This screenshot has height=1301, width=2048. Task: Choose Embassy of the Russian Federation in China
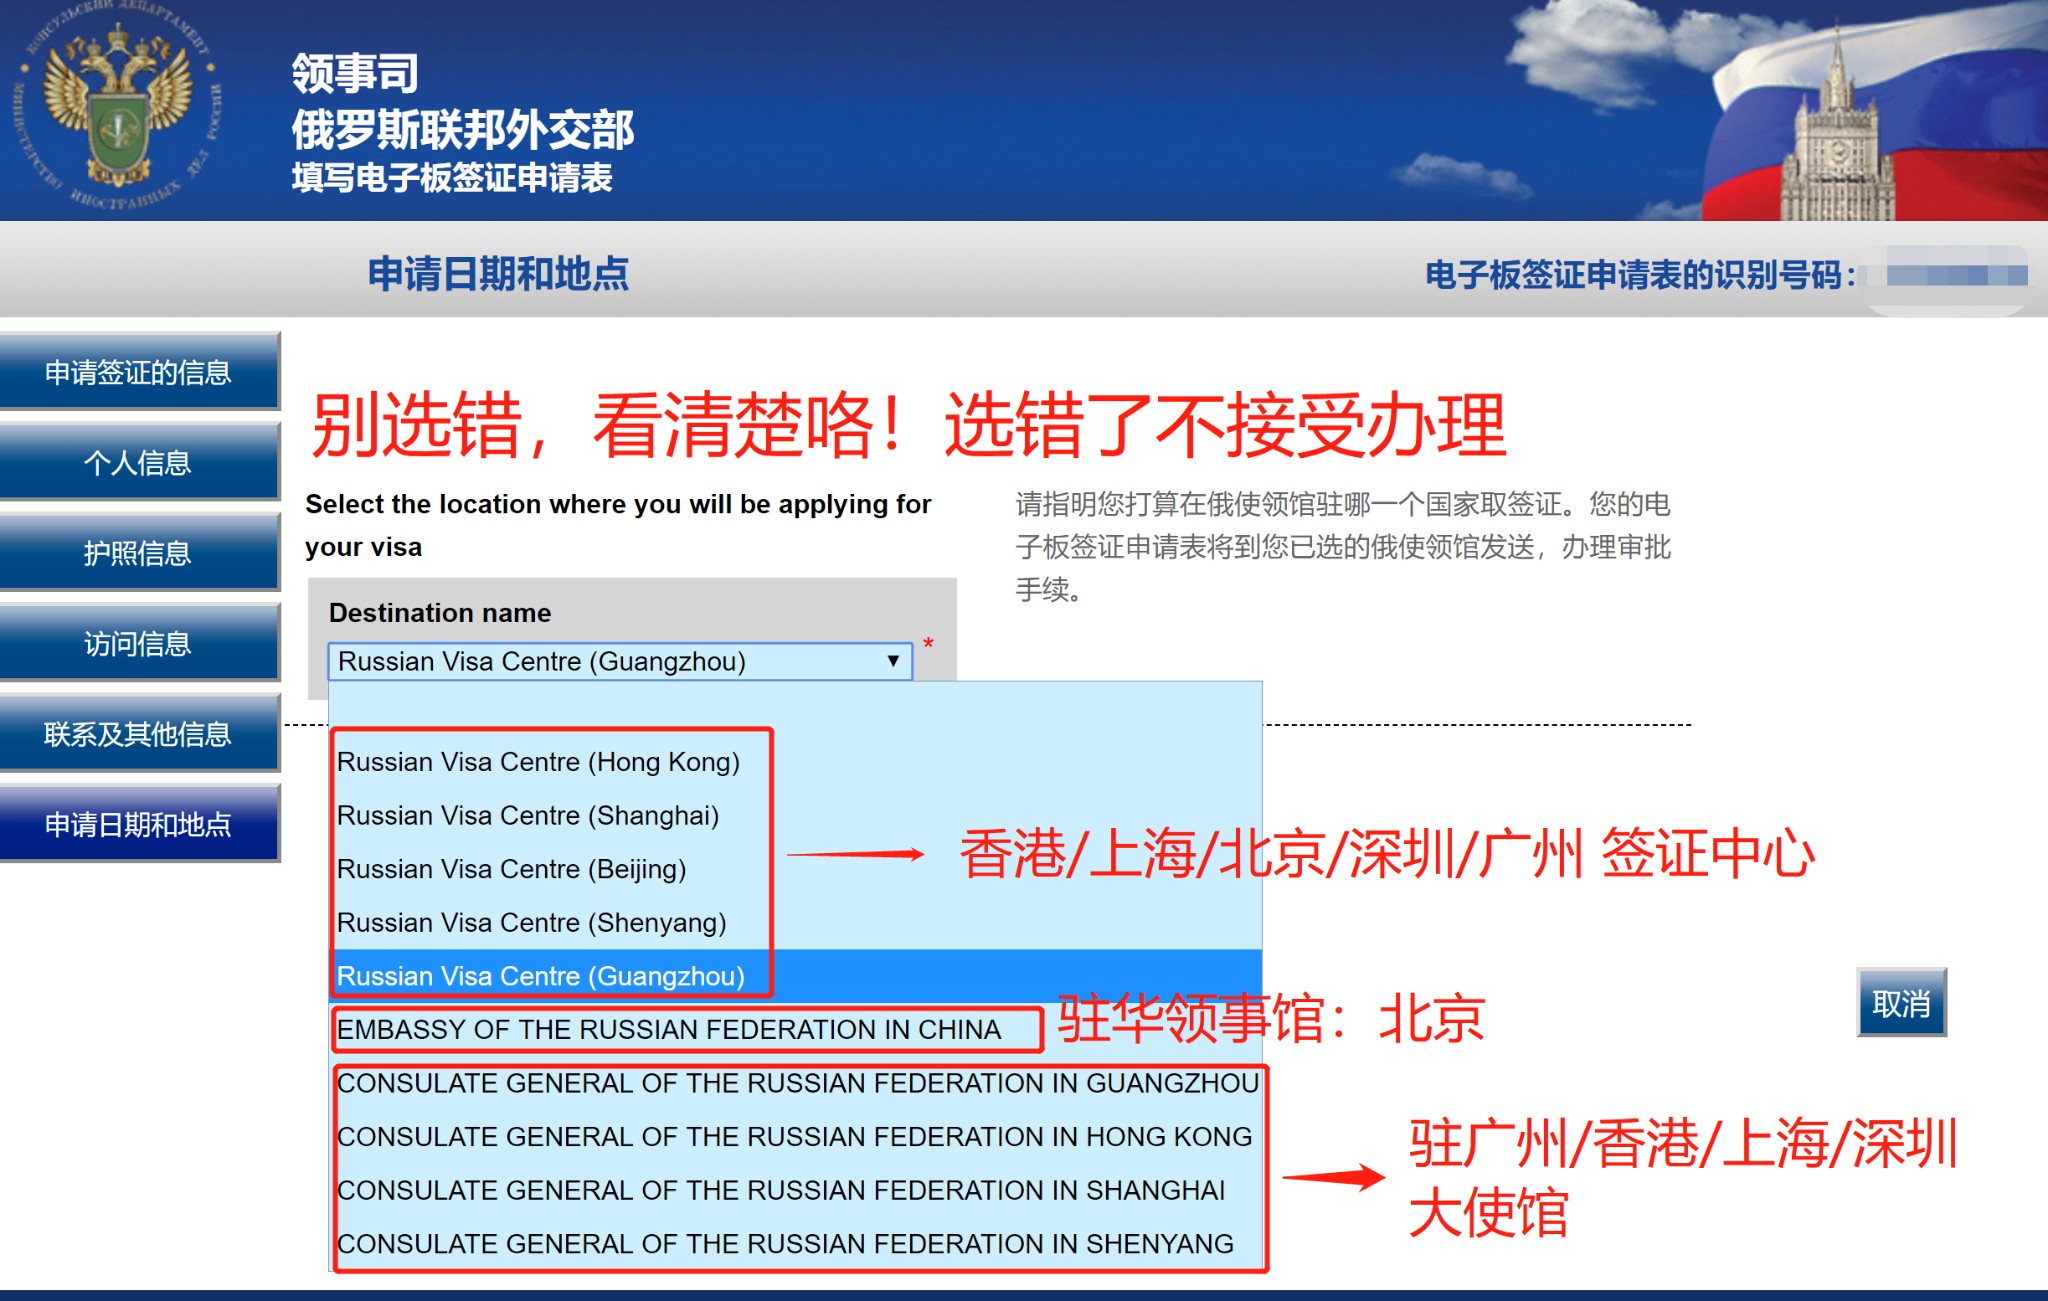tap(669, 1030)
